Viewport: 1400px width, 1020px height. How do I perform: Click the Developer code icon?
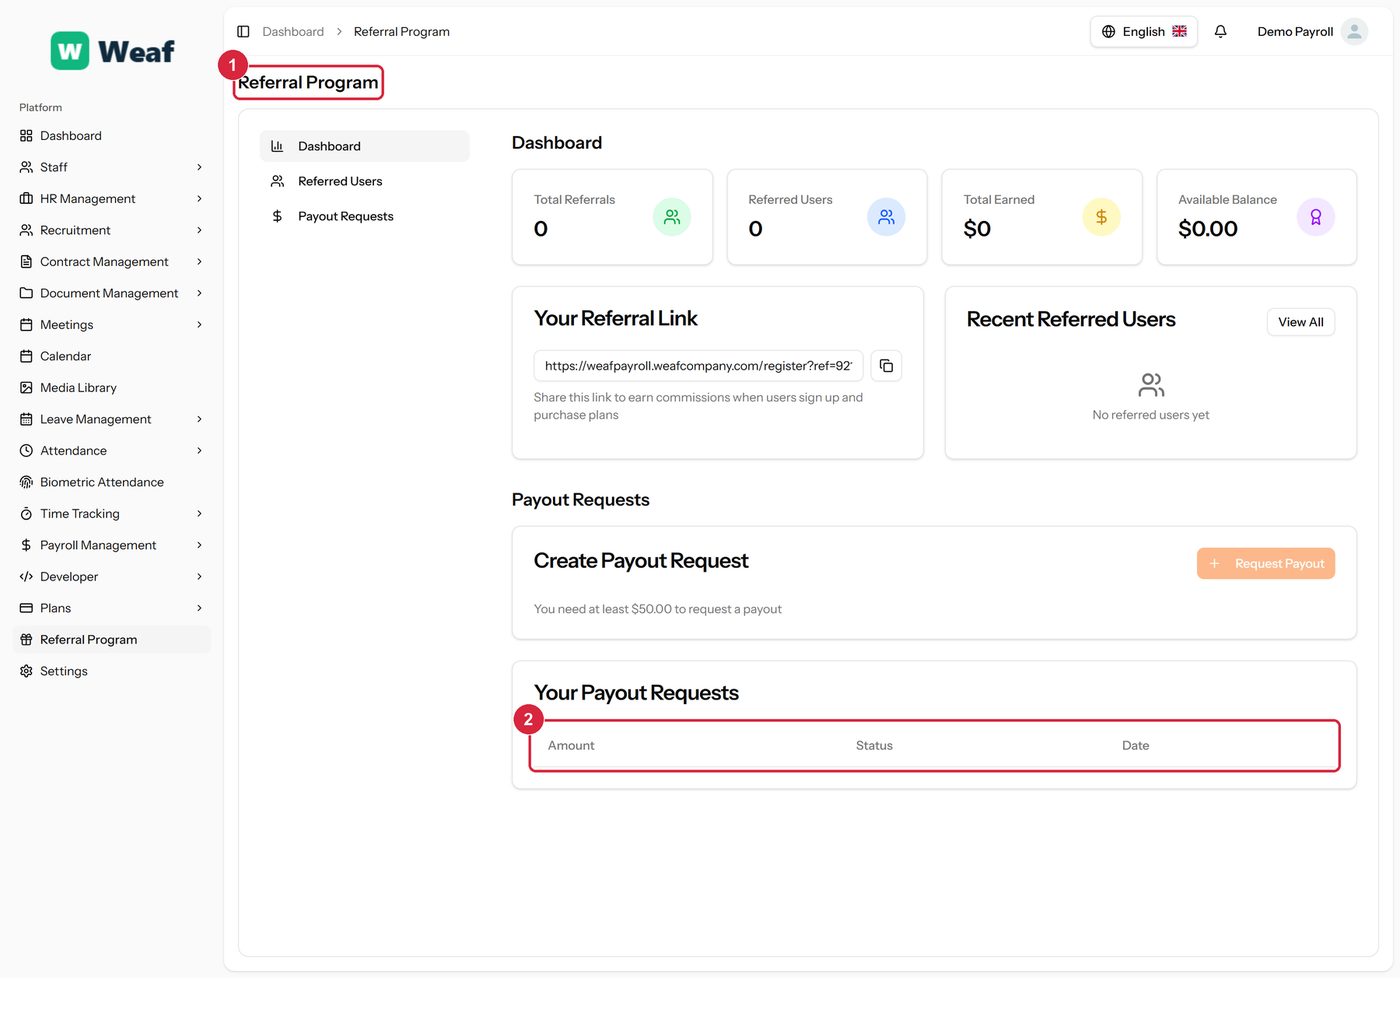pyautogui.click(x=26, y=577)
